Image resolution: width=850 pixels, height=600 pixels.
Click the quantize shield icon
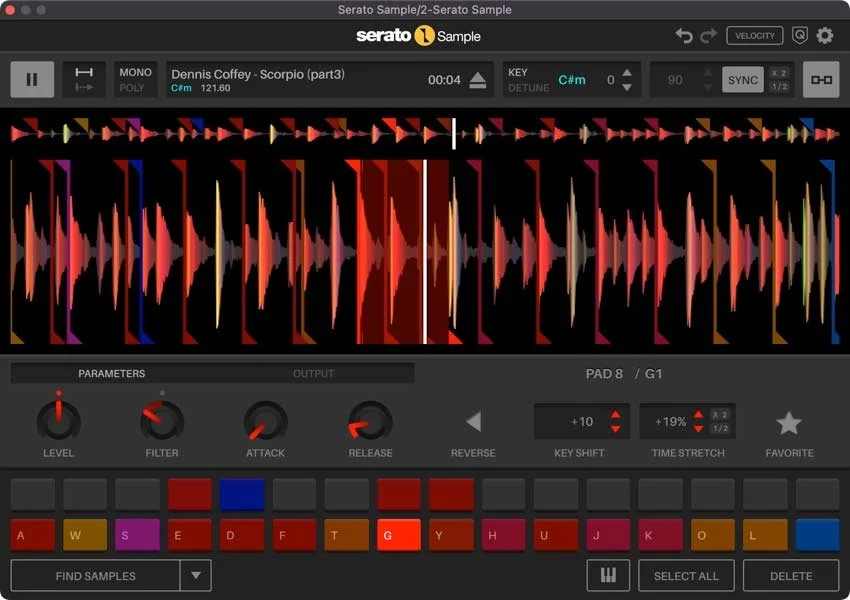click(799, 35)
